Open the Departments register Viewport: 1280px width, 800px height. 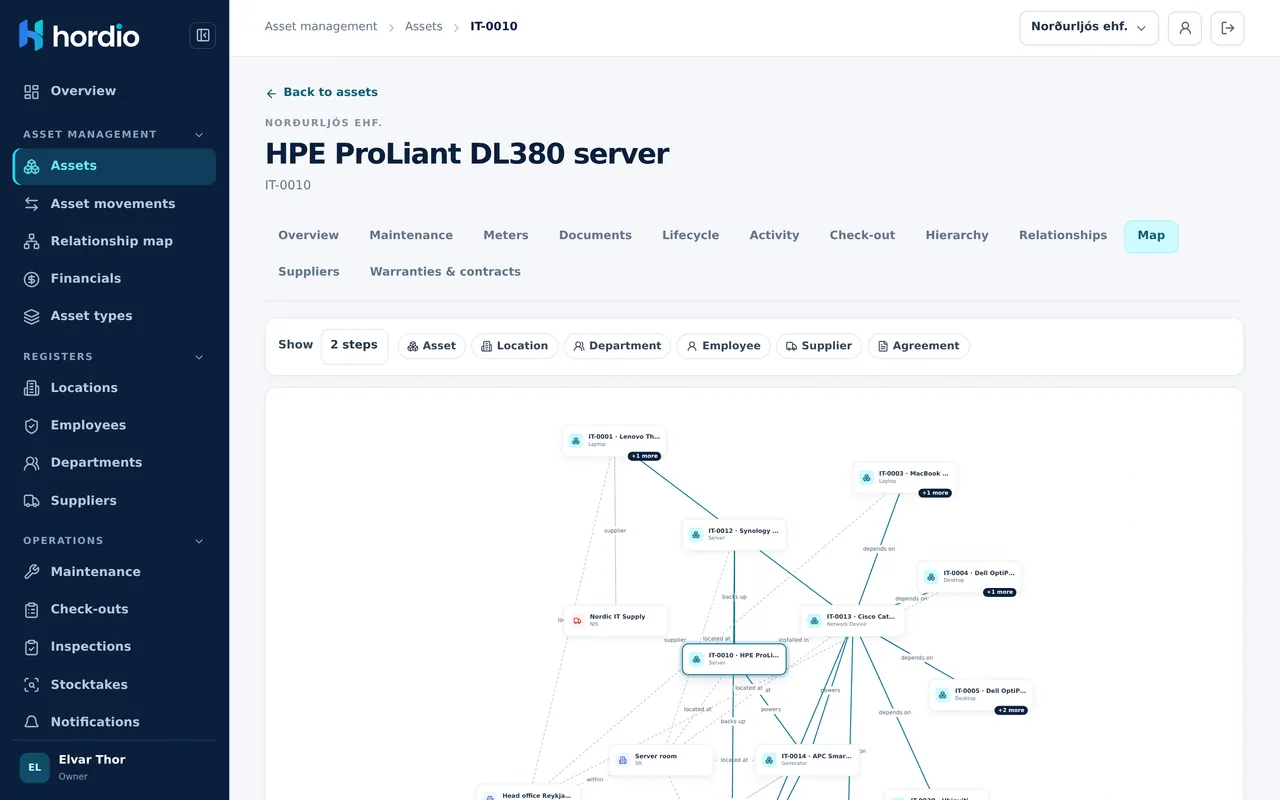tap(114, 463)
